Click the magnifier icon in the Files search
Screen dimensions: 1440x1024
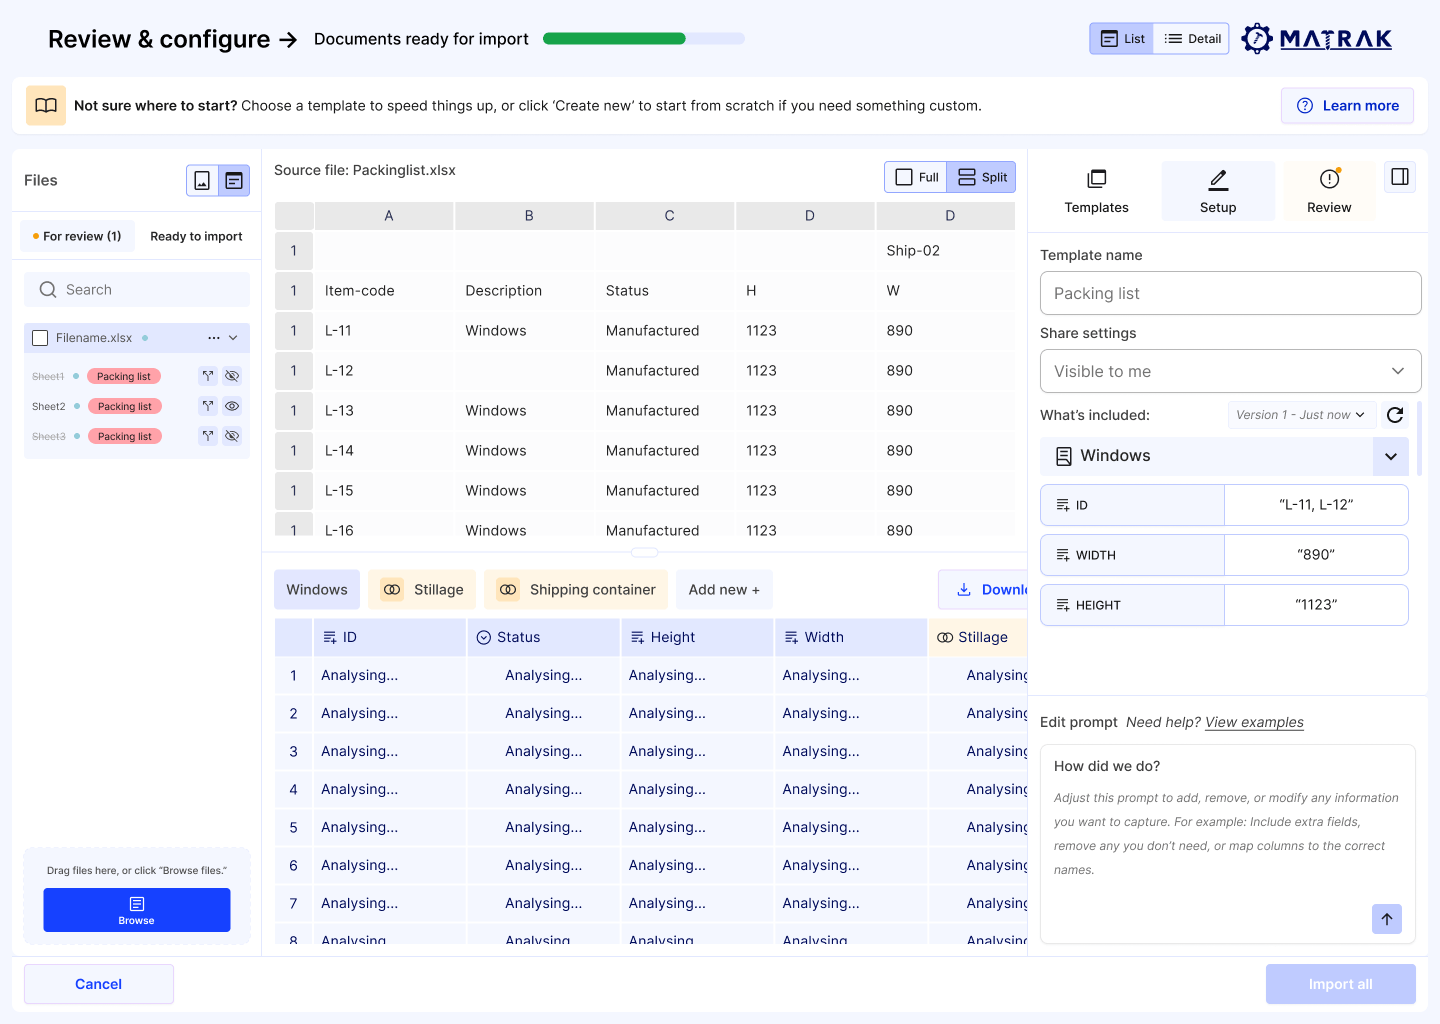[48, 290]
